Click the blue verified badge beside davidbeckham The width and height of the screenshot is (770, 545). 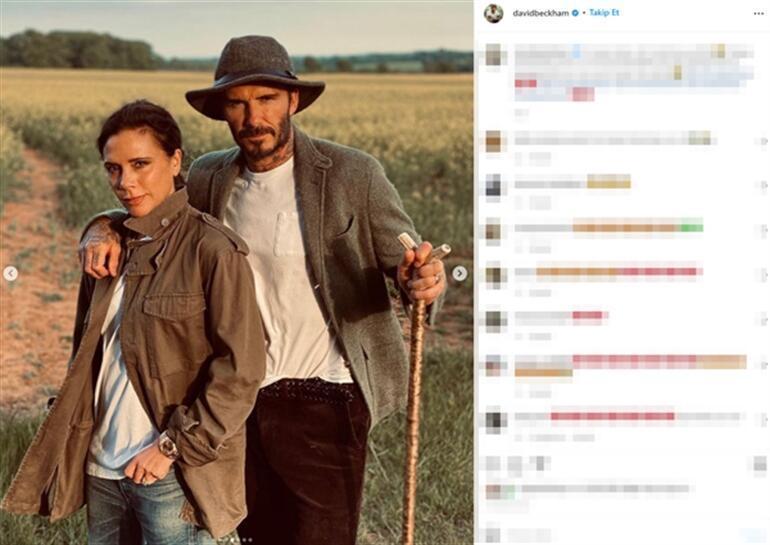pos(575,13)
